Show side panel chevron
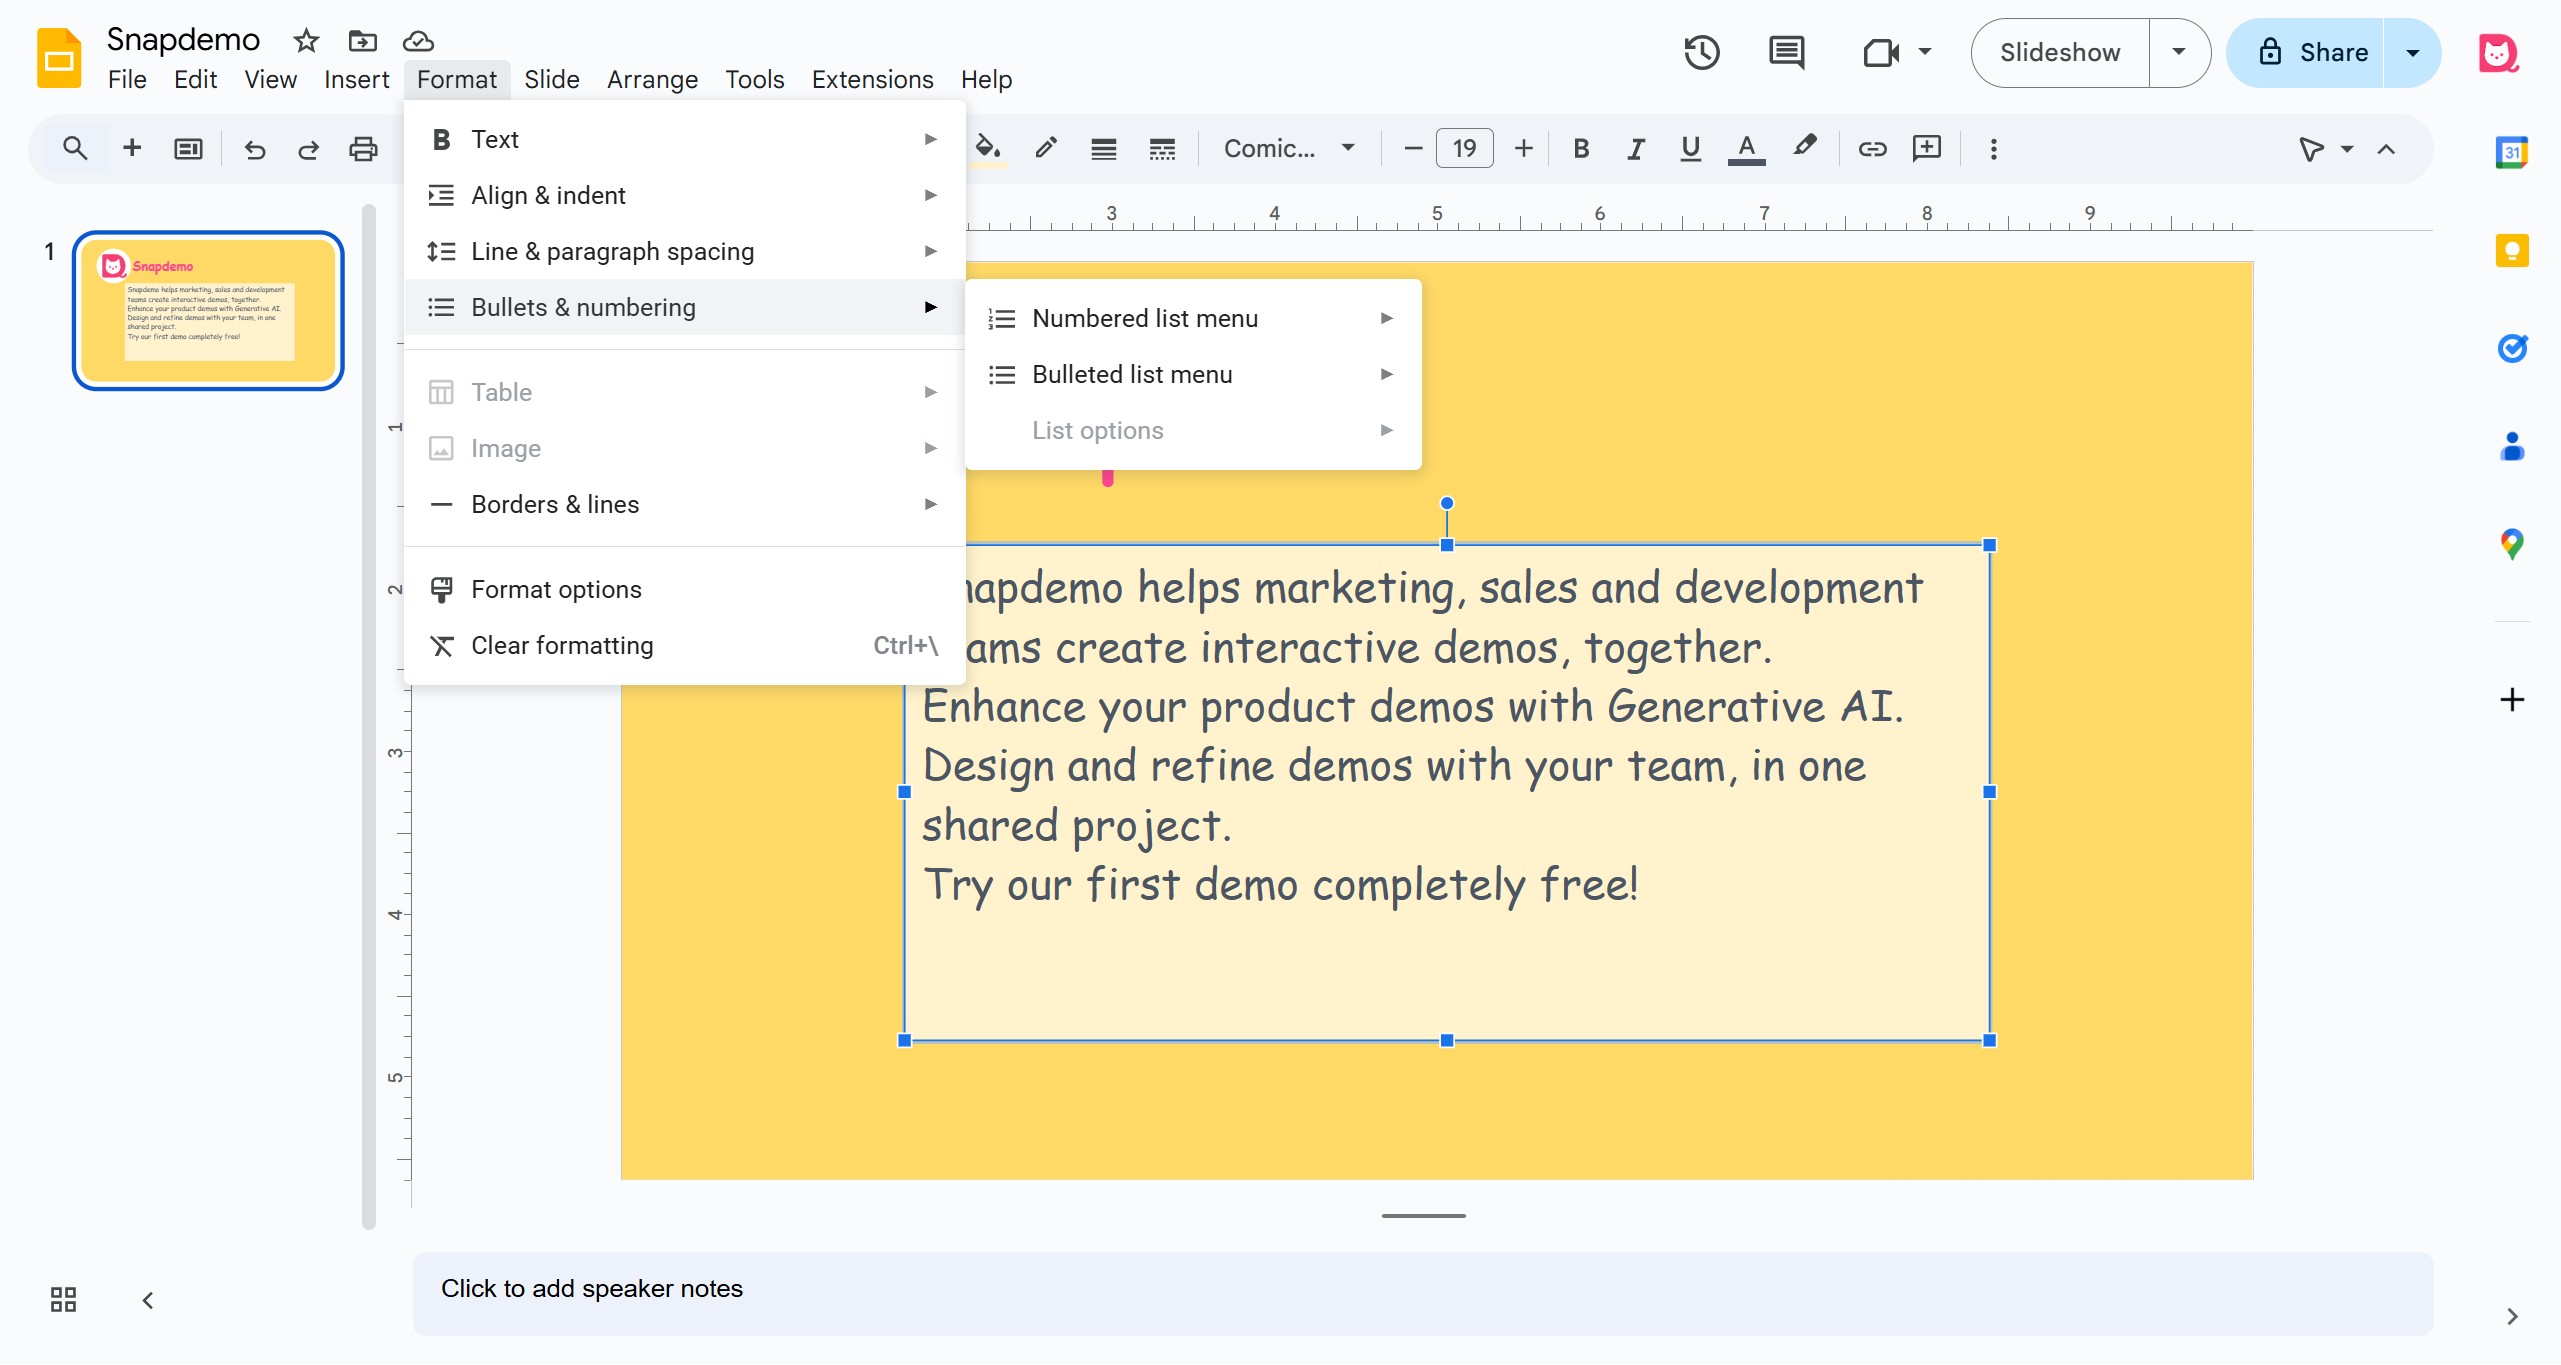This screenshot has width=2561, height=1365. (x=2512, y=1316)
